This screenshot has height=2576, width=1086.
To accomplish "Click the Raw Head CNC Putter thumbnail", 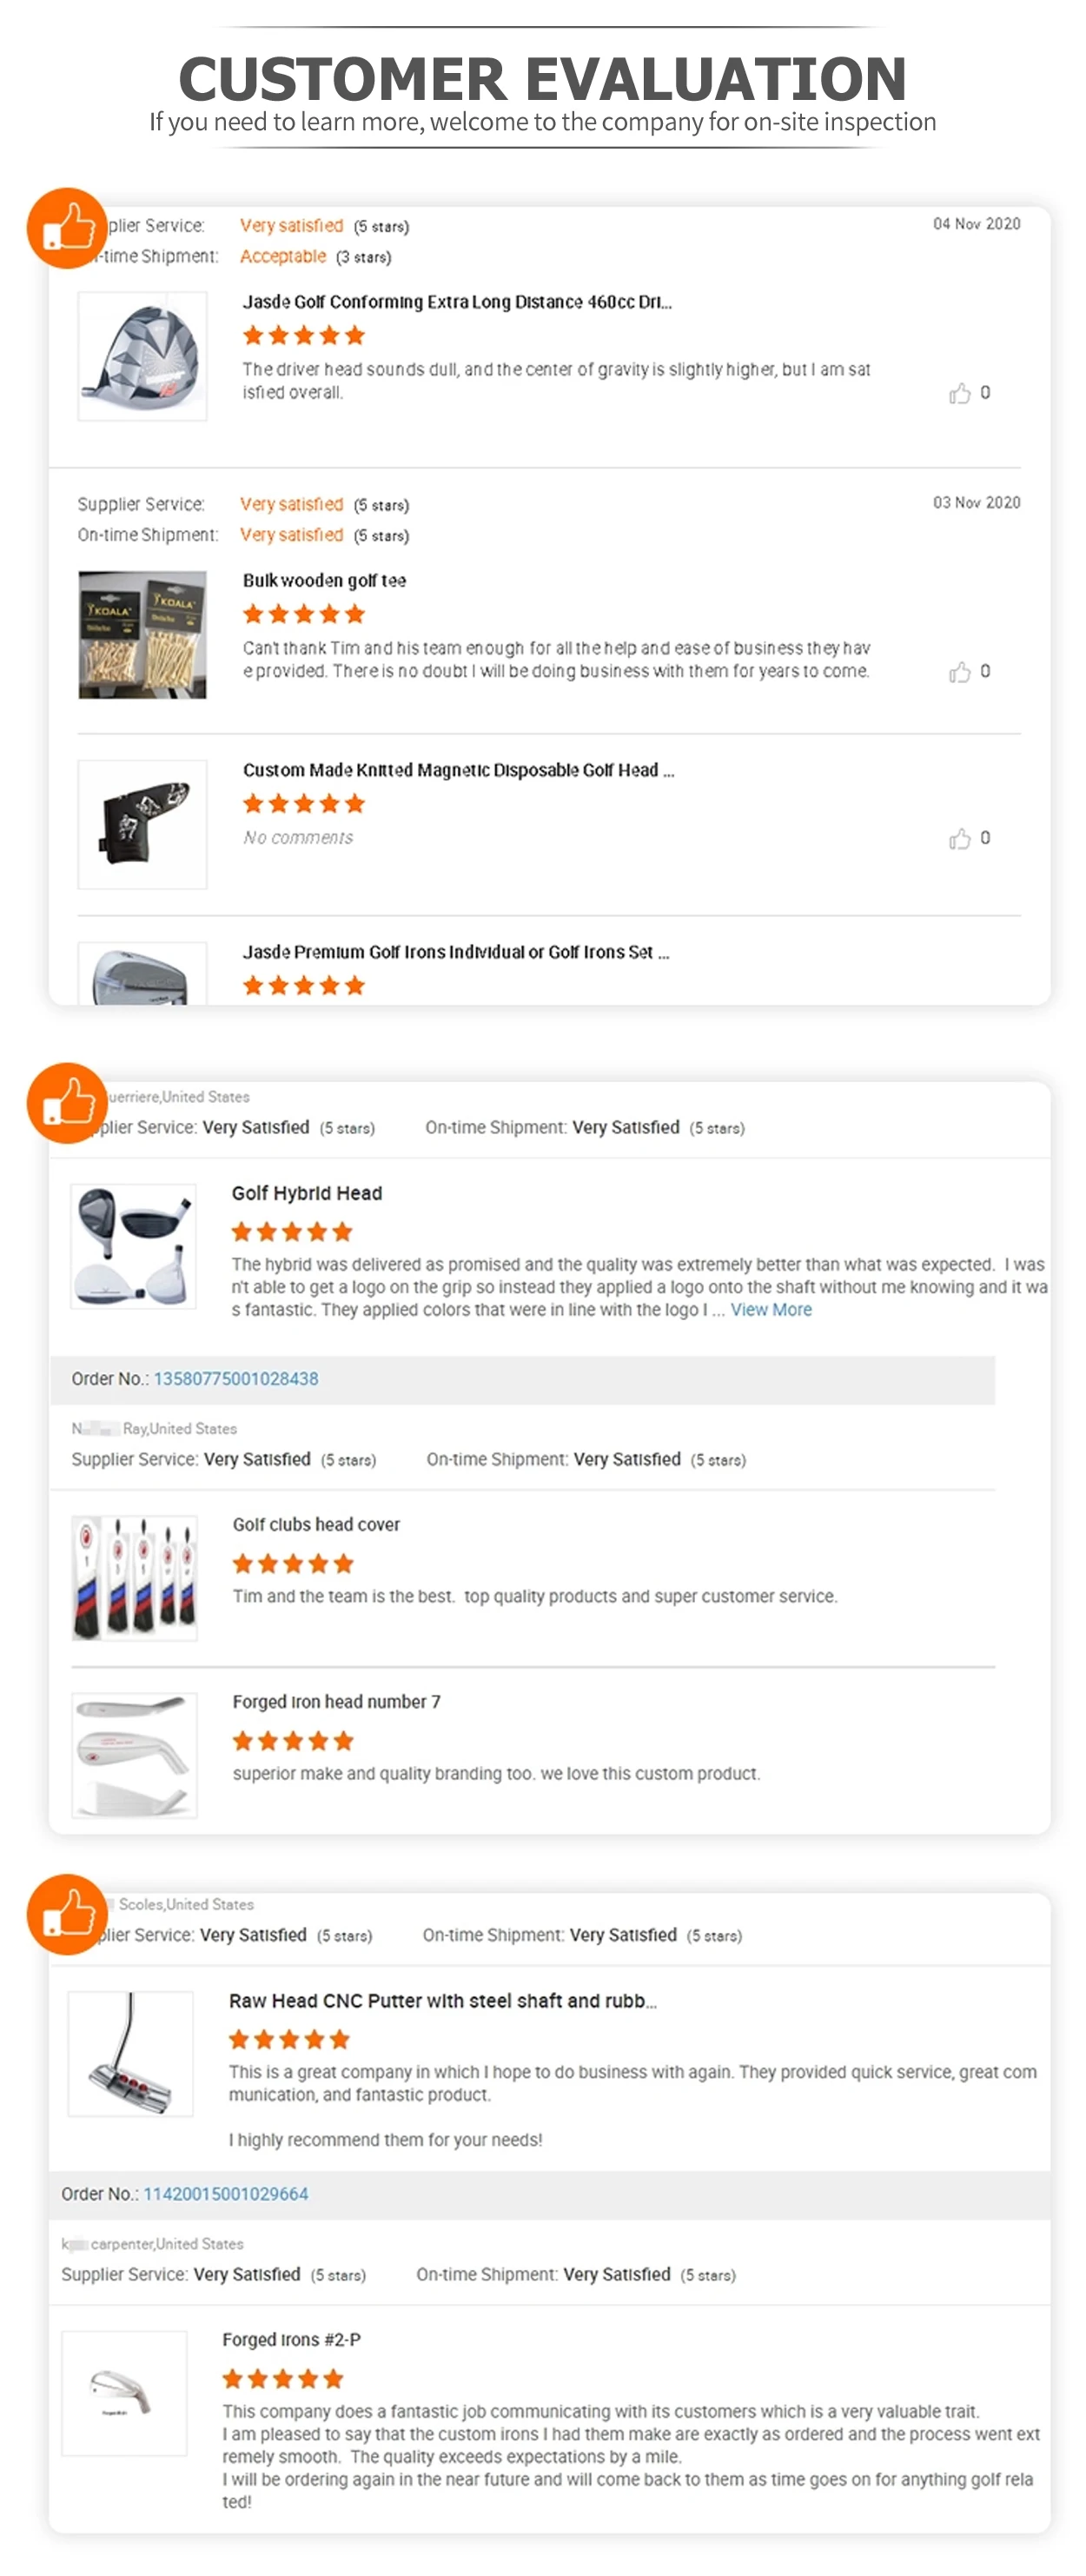I will point(130,2054).
